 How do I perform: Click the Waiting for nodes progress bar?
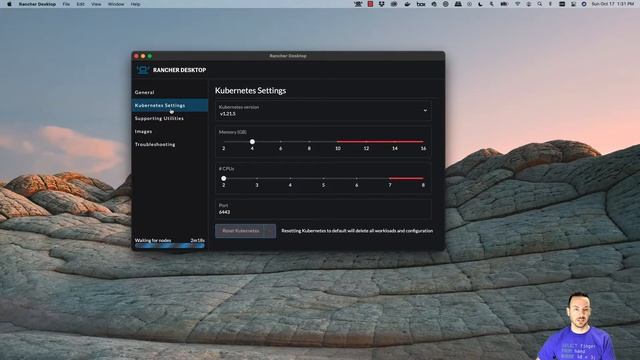[170, 246]
